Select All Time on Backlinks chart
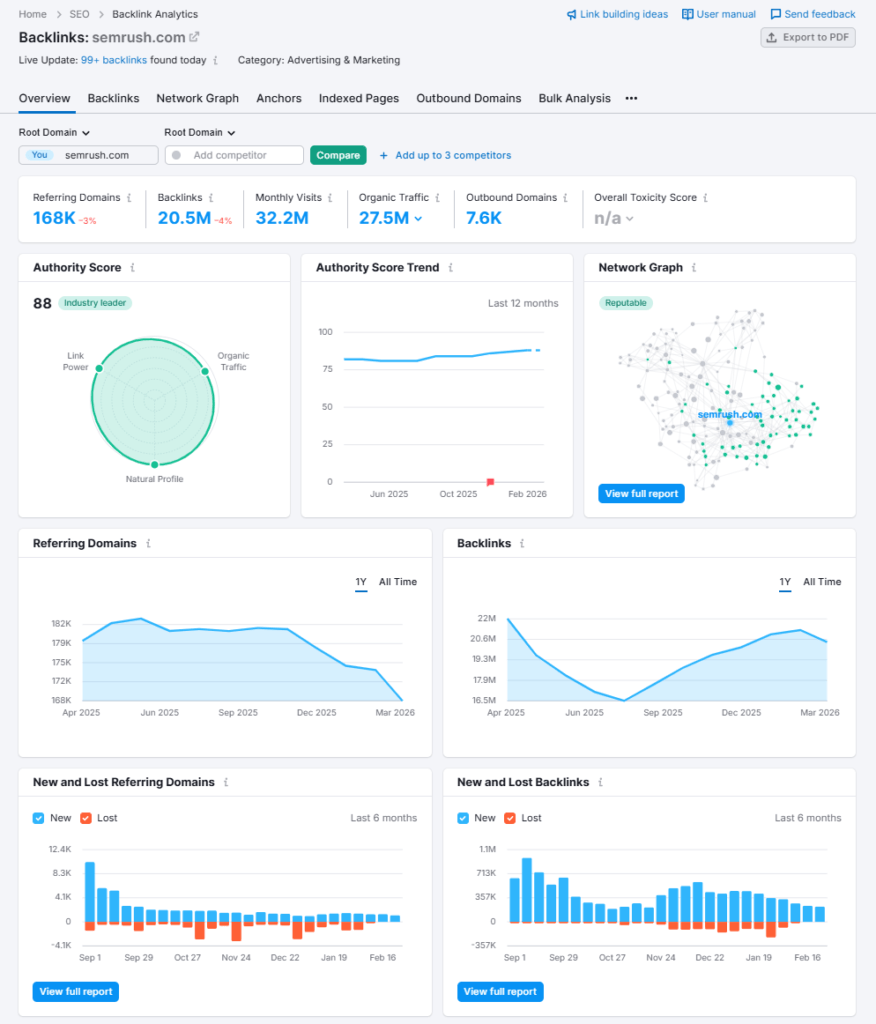This screenshot has height=1024, width=876. click(822, 582)
